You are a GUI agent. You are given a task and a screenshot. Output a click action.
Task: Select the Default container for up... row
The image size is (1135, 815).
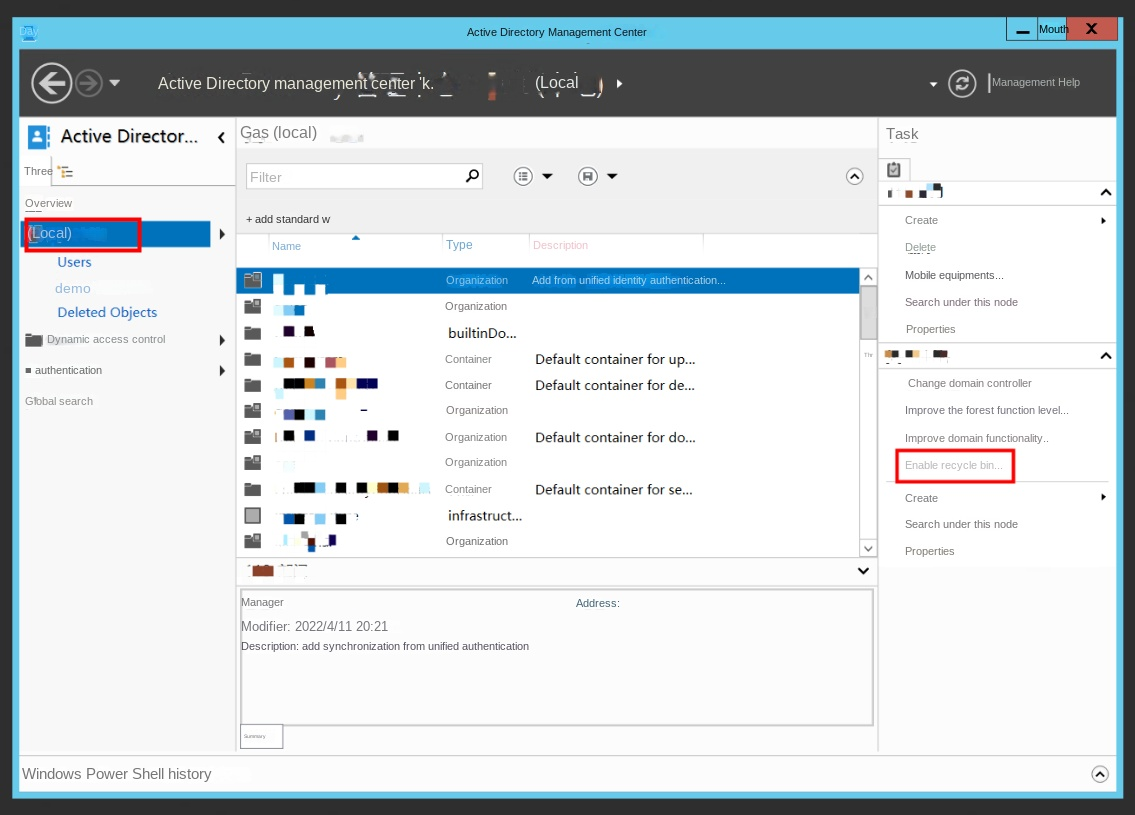(547, 360)
